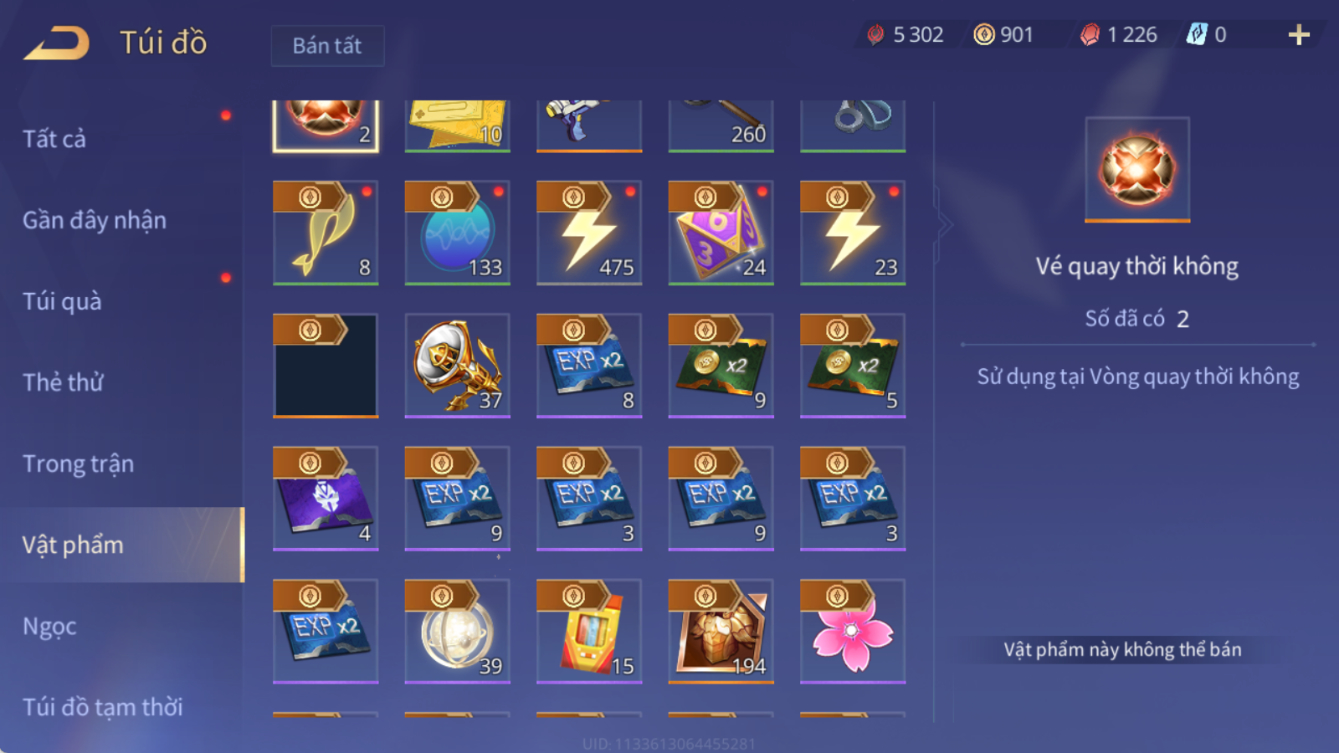1339x753 pixels.
Task: Select the globe orb item with count 39
Action: pos(457,632)
